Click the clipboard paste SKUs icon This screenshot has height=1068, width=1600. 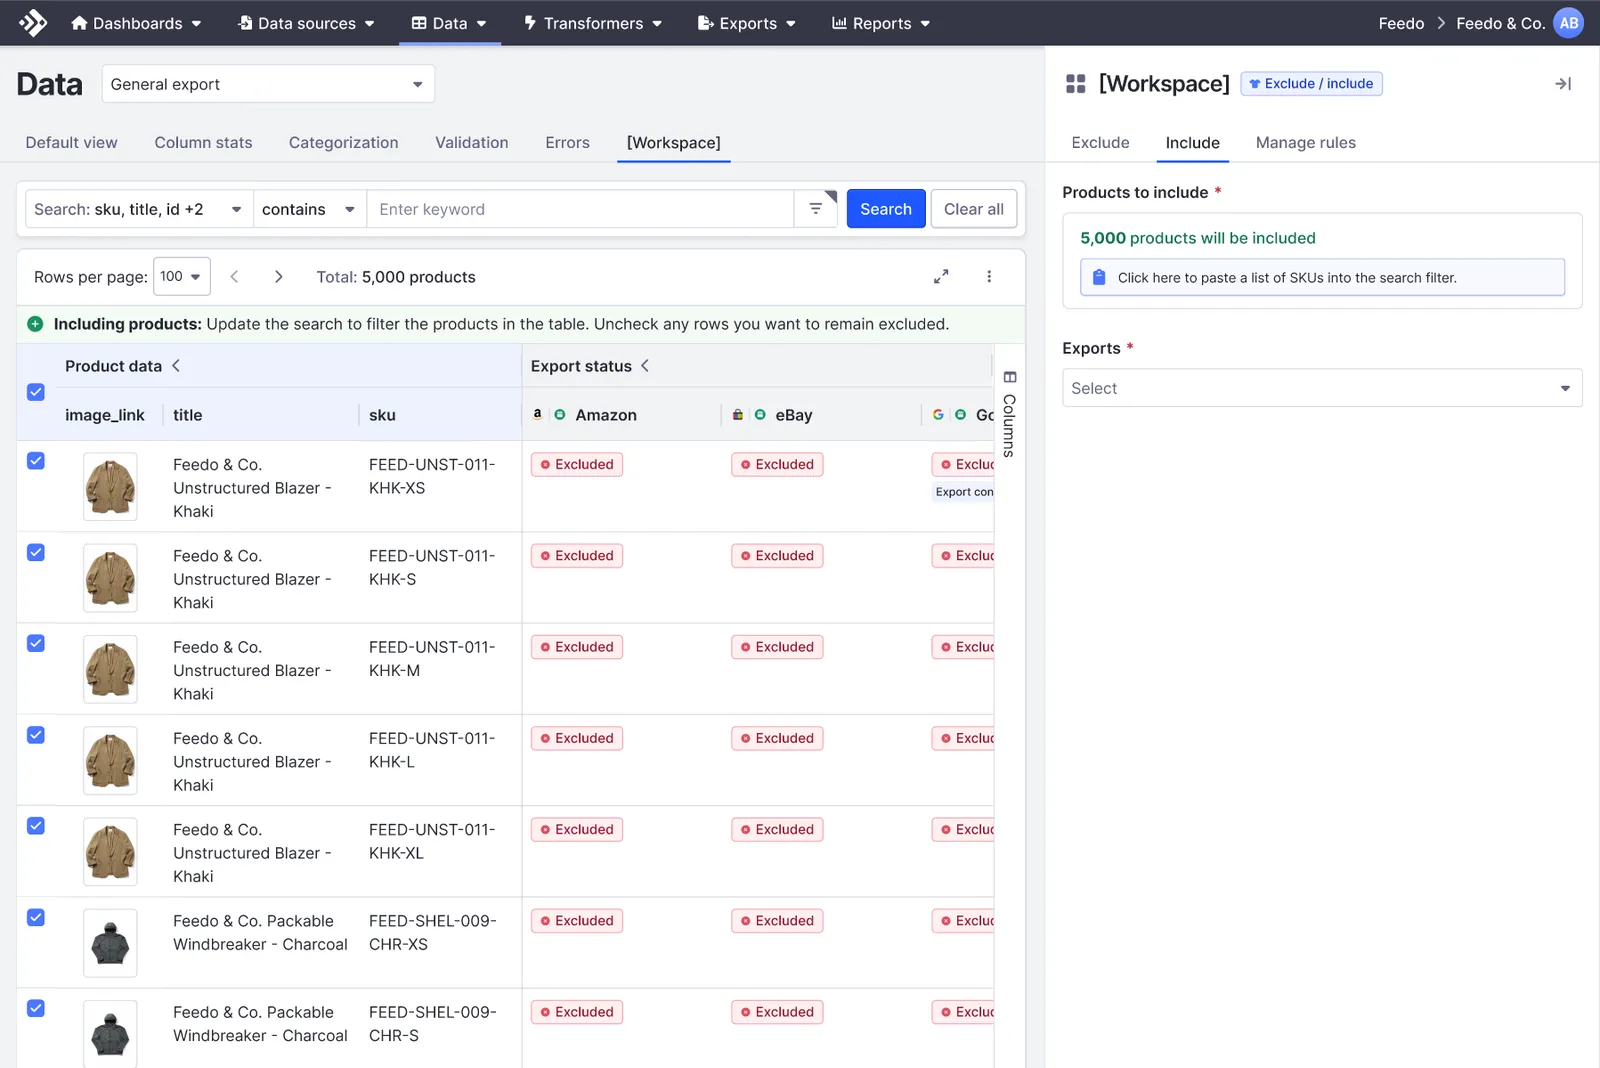1099,278
